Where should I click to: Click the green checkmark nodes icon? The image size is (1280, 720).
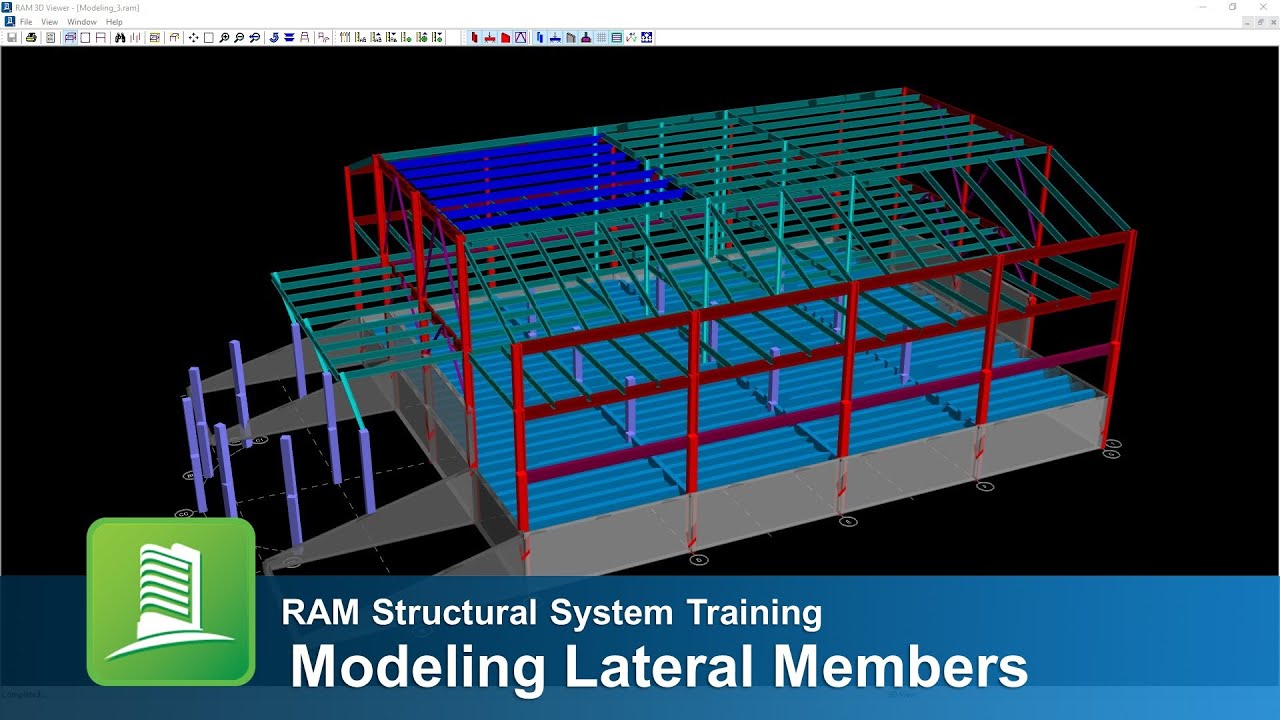click(632, 38)
